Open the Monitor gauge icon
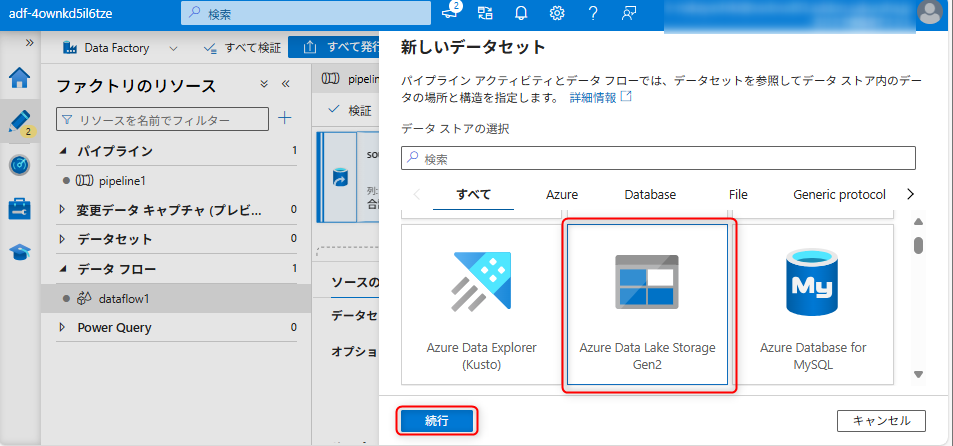 click(20, 165)
